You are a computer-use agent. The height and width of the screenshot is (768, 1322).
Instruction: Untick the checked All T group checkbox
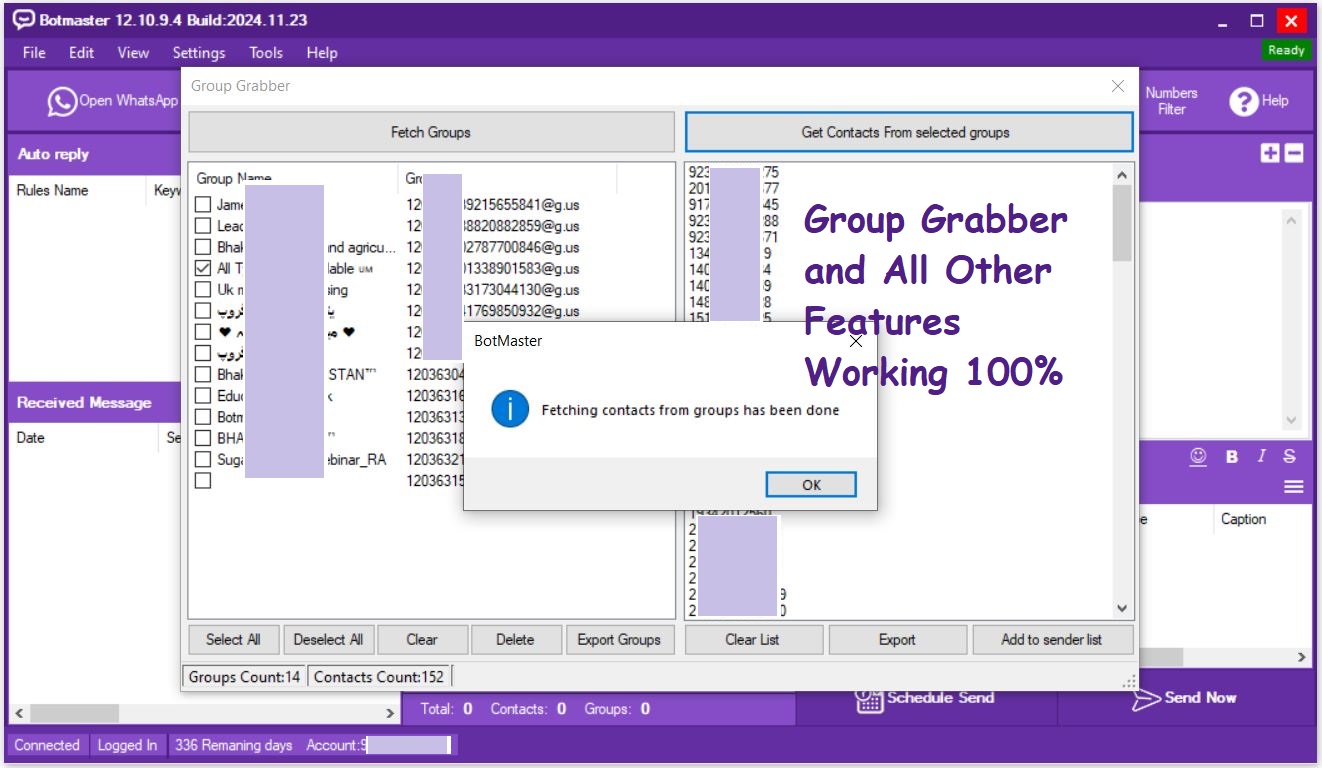[x=203, y=268]
